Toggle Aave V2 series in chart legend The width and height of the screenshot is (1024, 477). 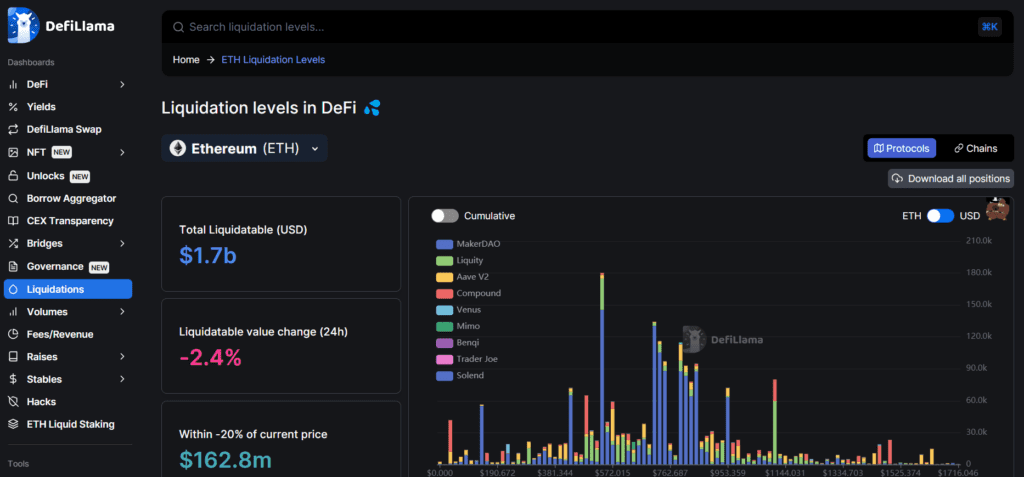coord(462,277)
